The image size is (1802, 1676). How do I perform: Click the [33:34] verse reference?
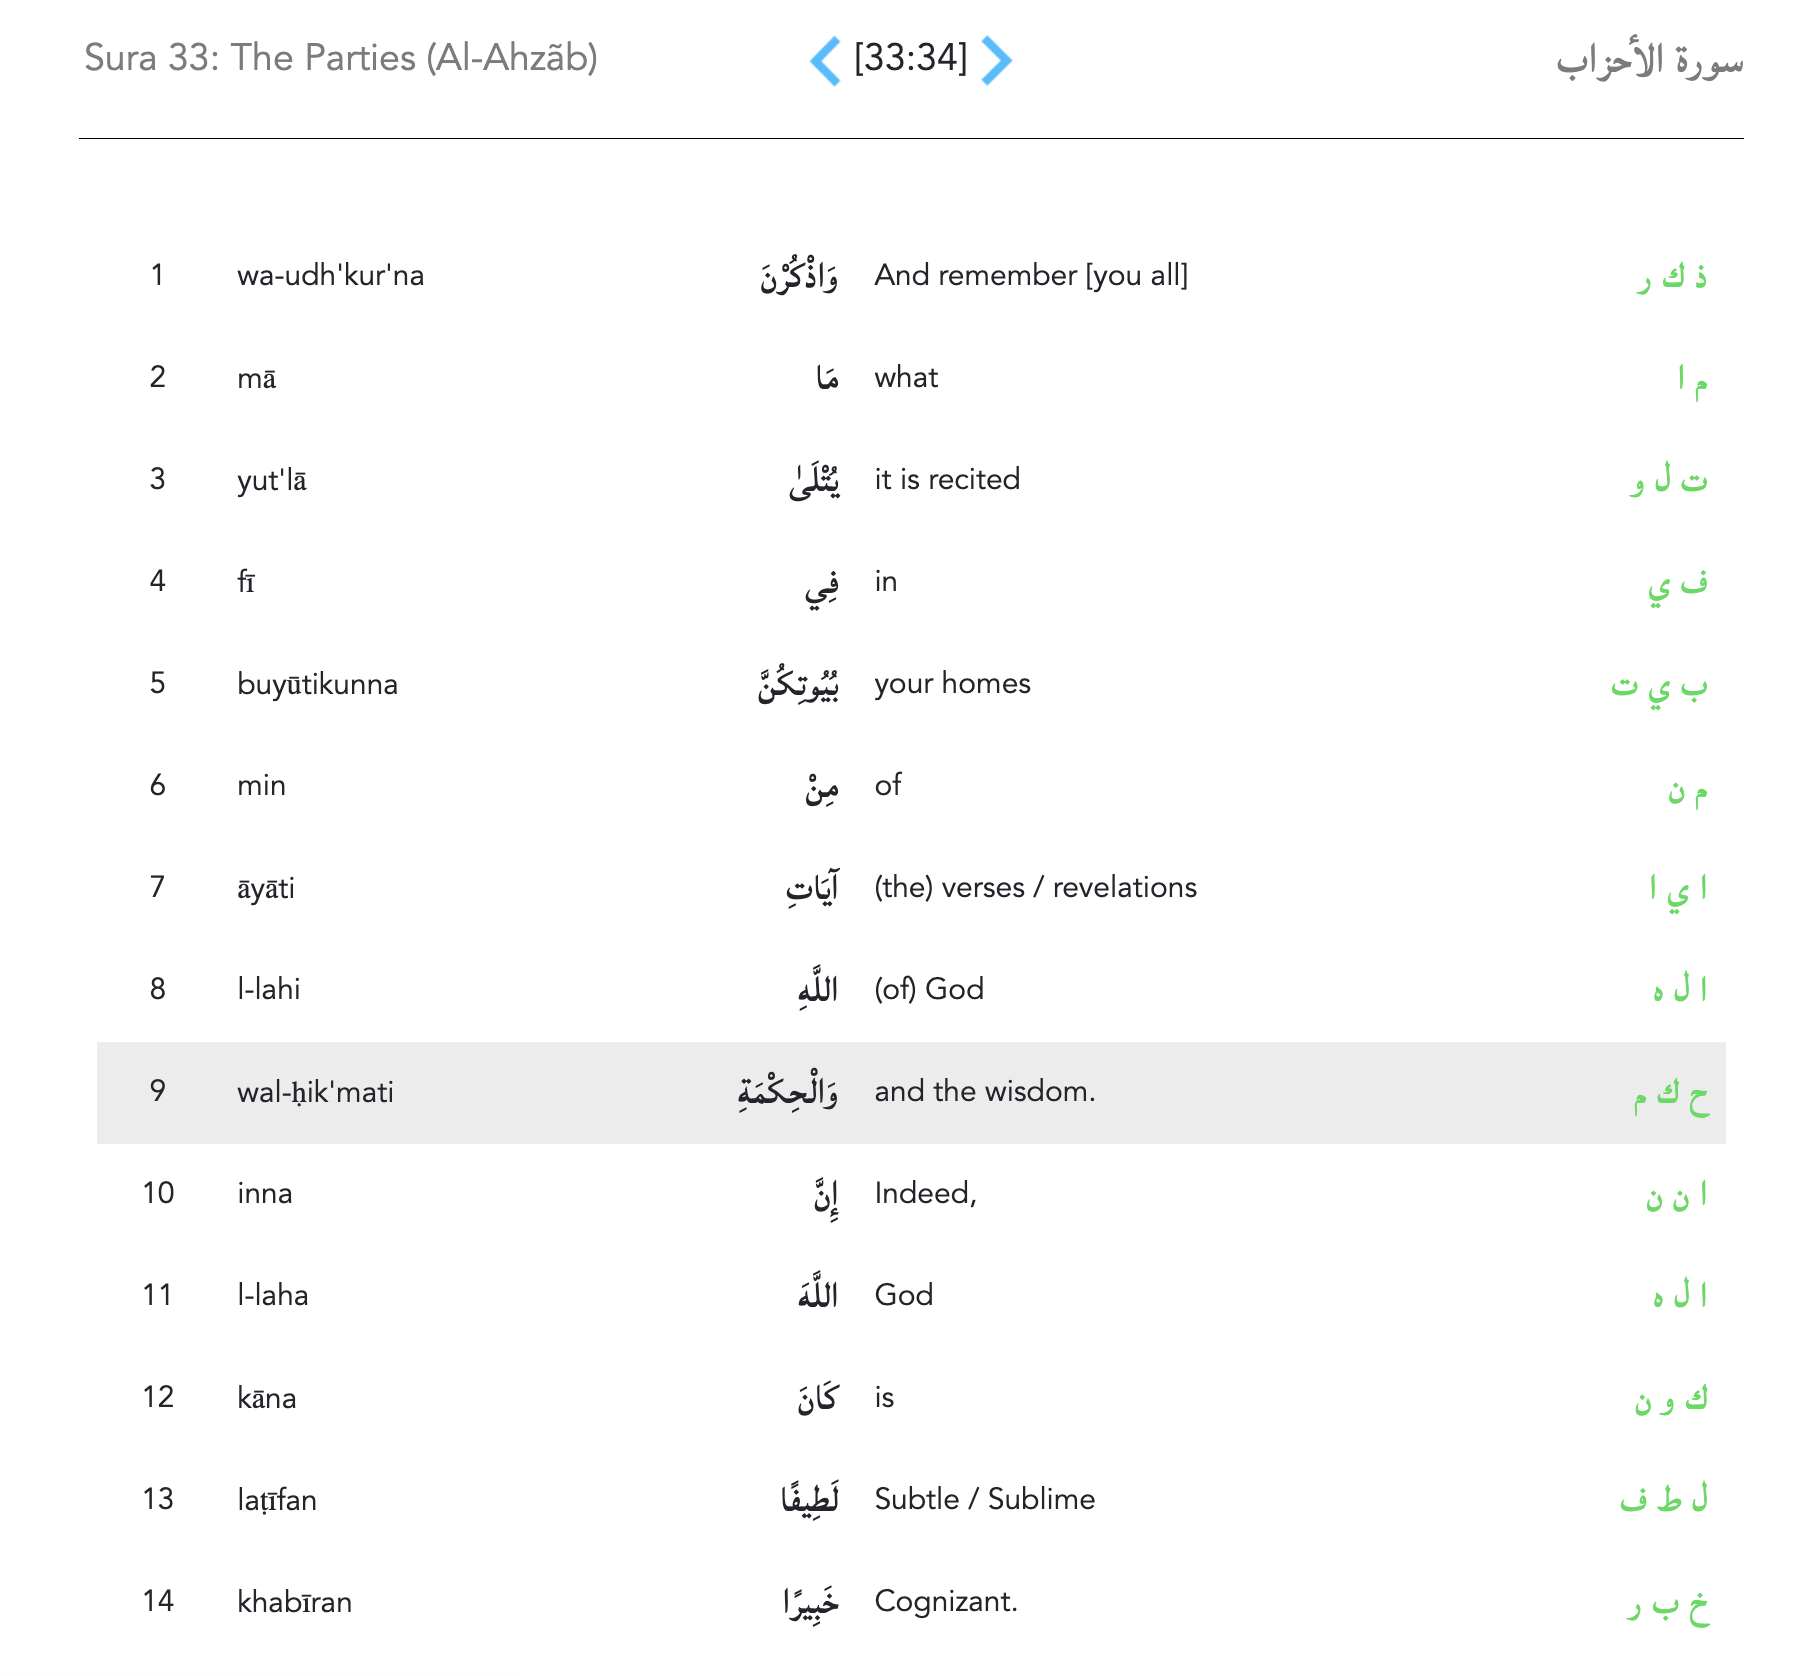[910, 58]
